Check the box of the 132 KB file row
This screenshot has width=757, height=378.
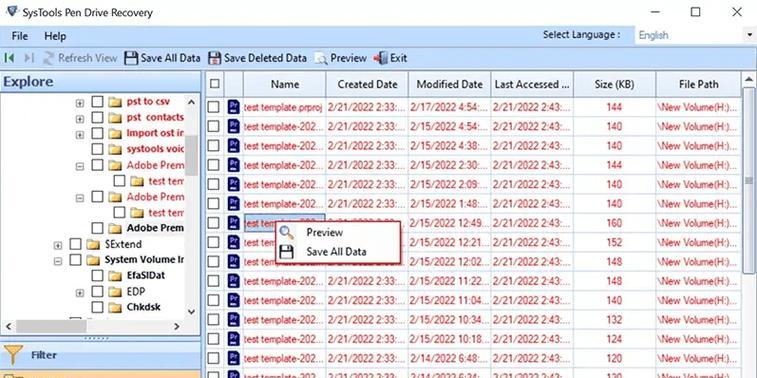pyautogui.click(x=213, y=320)
